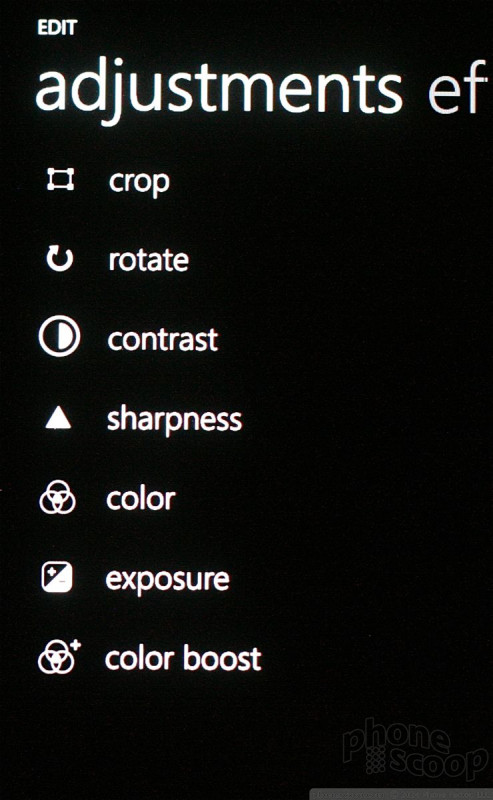Tap the rotate circular arrow icon
Viewport: 493px width, 800px height.
[60, 258]
